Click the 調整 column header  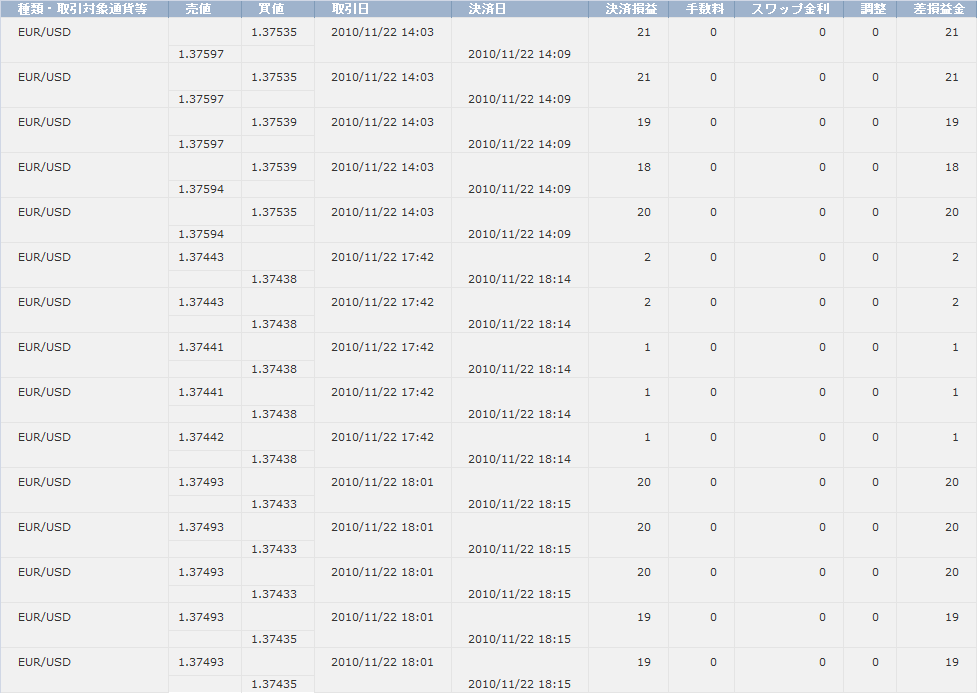tap(873, 9)
